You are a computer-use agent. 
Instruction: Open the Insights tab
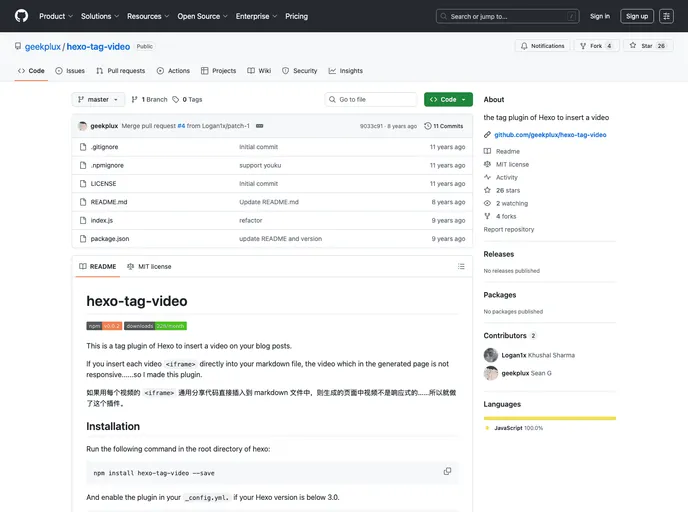[345, 71]
